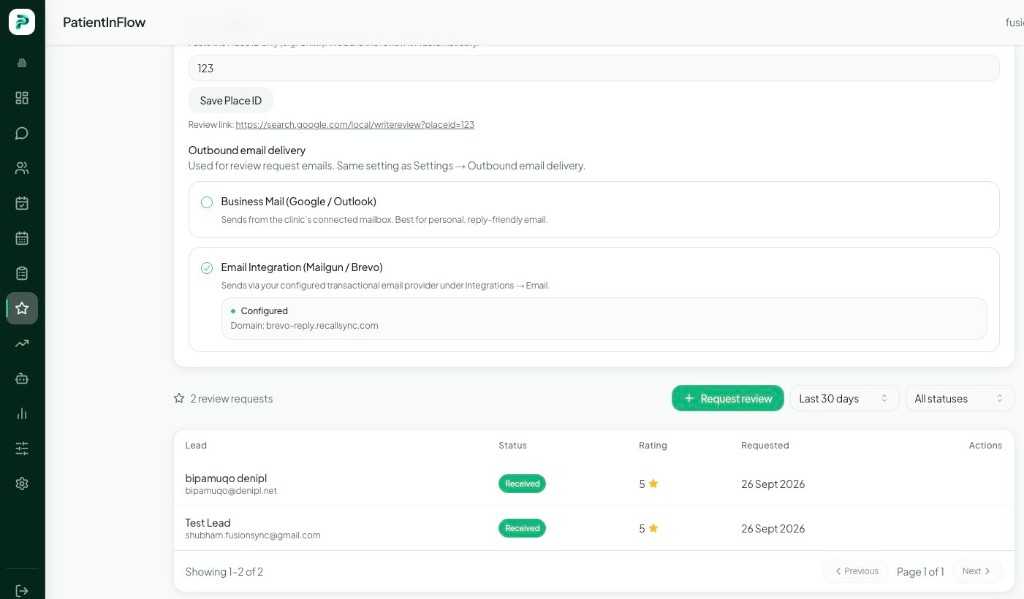Open the gear settings icon

click(22, 483)
